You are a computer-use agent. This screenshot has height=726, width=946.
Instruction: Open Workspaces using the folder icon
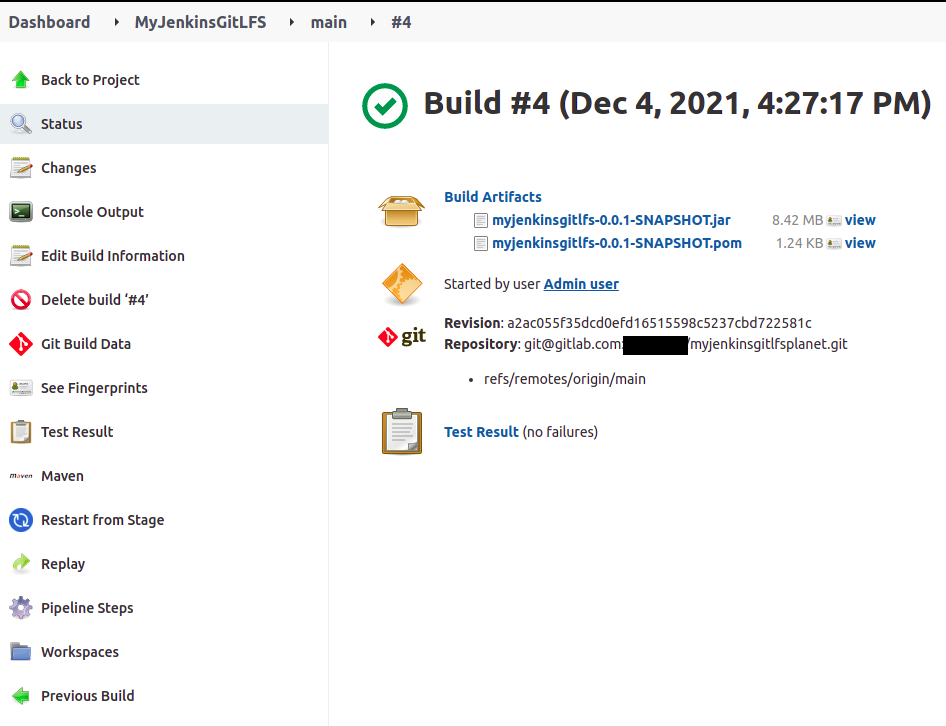pyautogui.click(x=20, y=651)
